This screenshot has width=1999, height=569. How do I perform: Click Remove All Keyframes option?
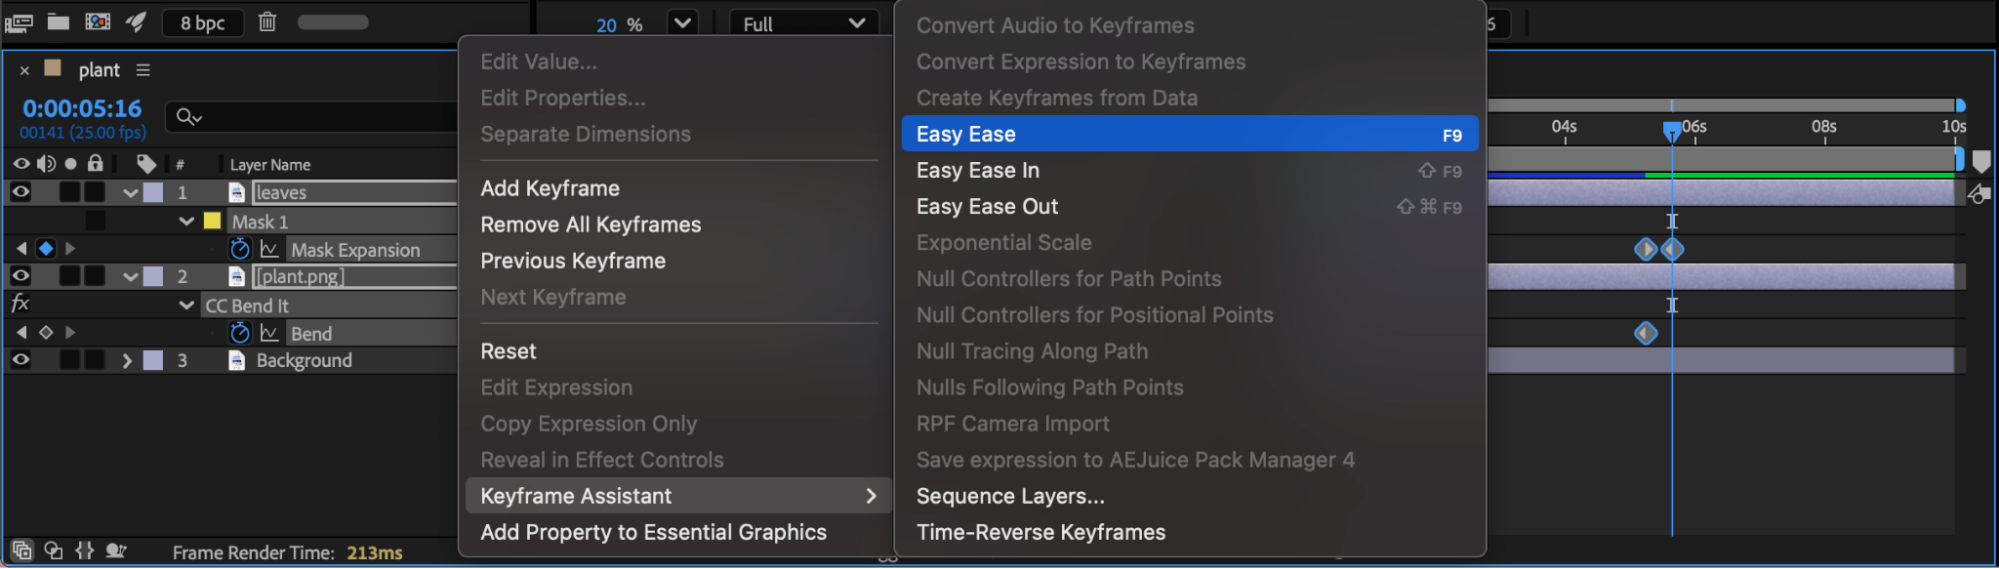tap(590, 225)
